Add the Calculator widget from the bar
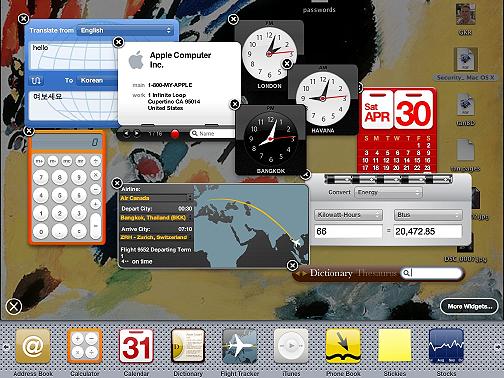Image resolution: width=504 pixels, height=378 pixels. (84, 347)
